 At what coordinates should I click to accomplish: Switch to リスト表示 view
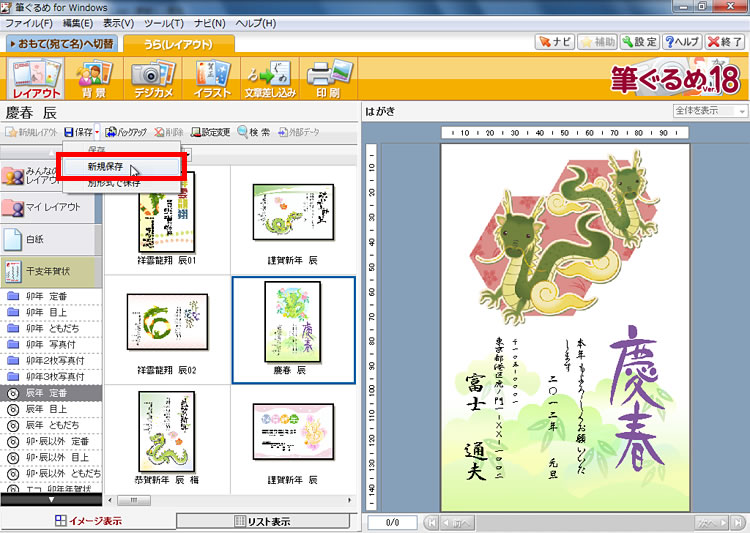point(263,521)
